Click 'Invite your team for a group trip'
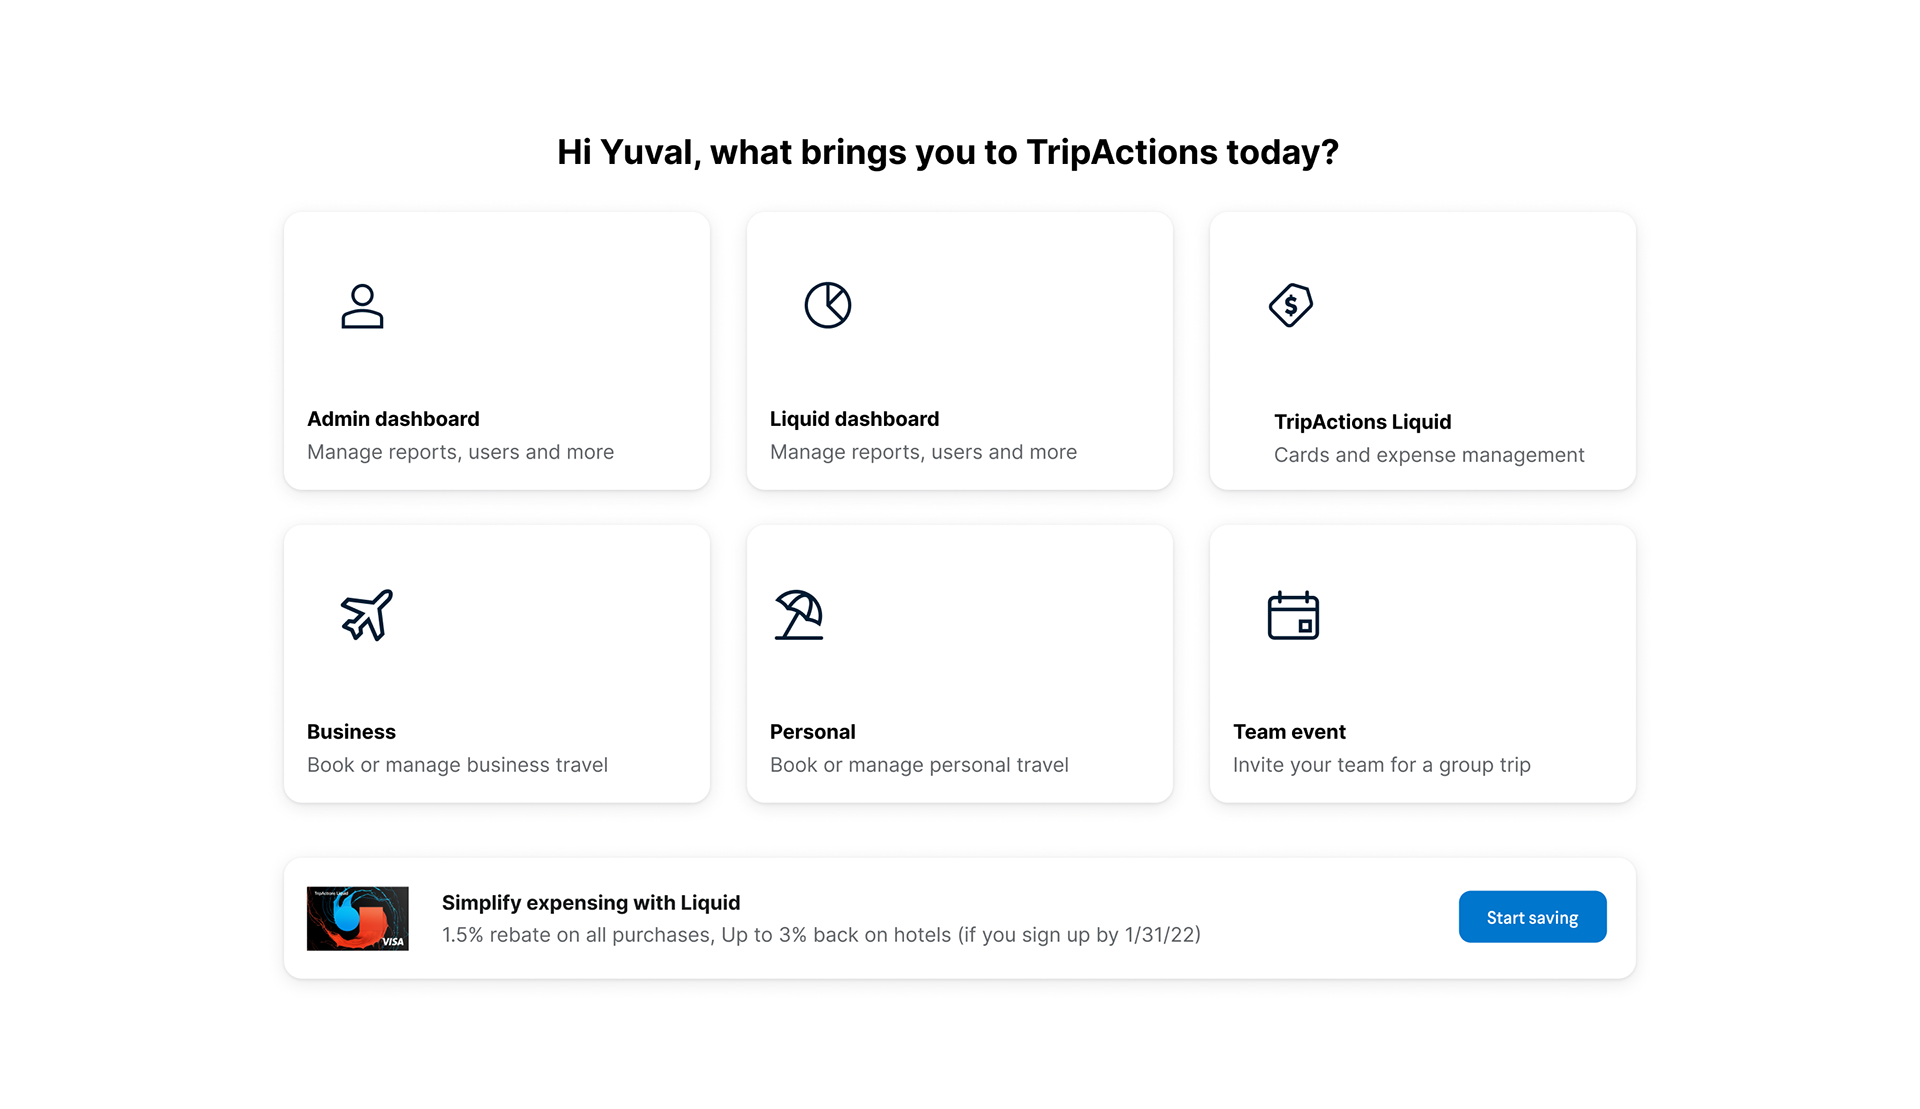This screenshot has height=1109, width=1920. tap(1381, 765)
